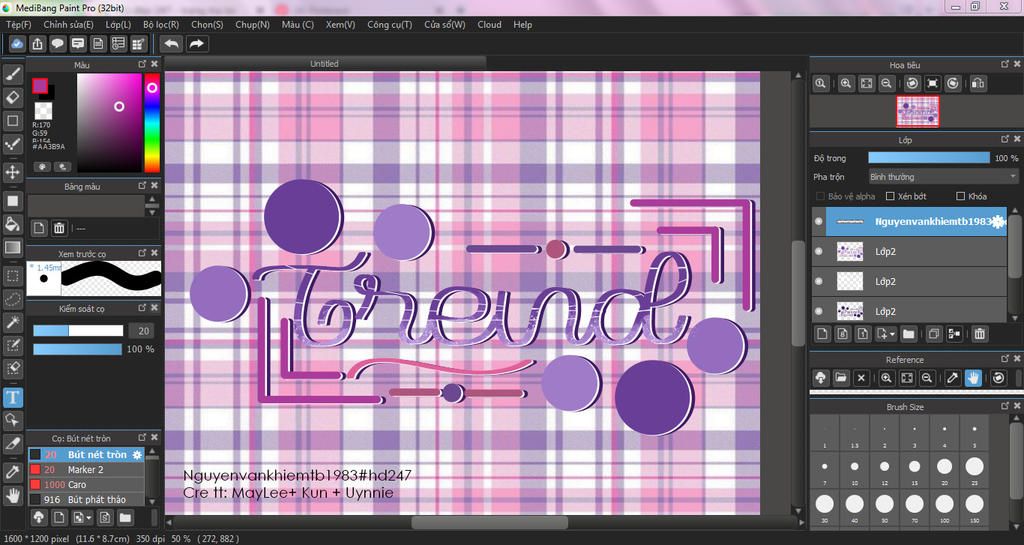
Task: Select the Gradient tool
Action: [12, 247]
